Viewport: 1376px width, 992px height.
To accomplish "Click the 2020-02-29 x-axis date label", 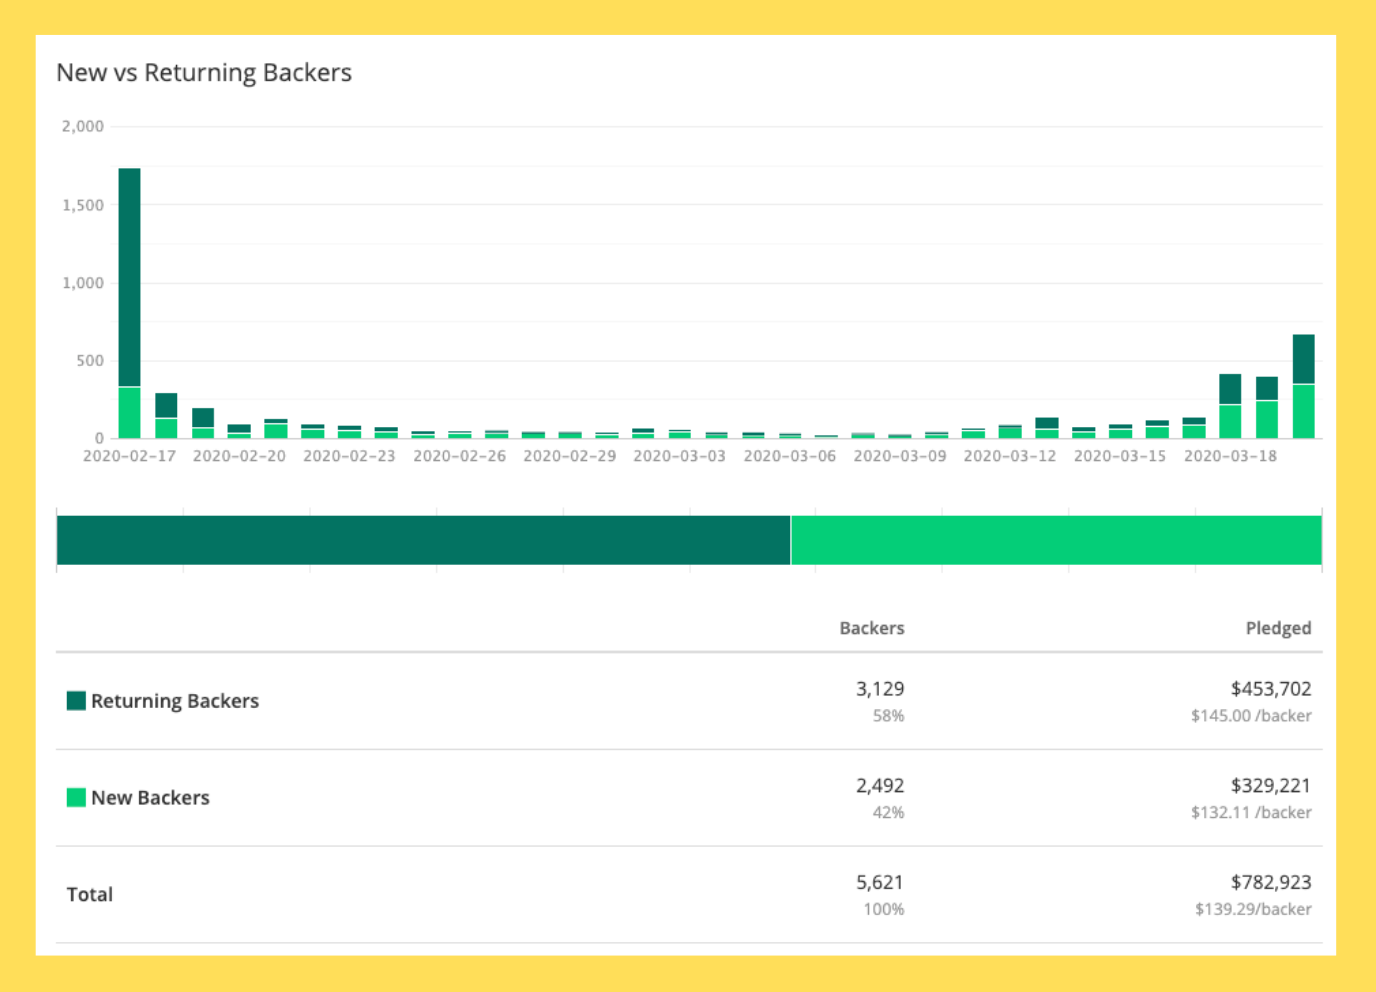I will coord(570,456).
